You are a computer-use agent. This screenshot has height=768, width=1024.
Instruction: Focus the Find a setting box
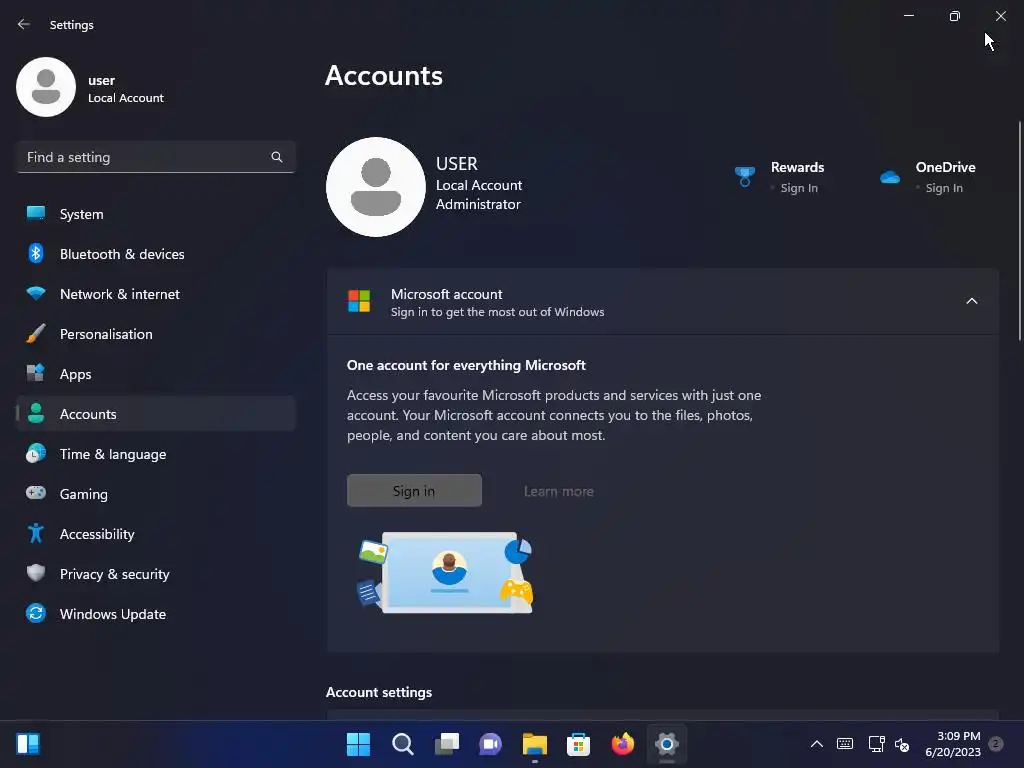point(155,157)
